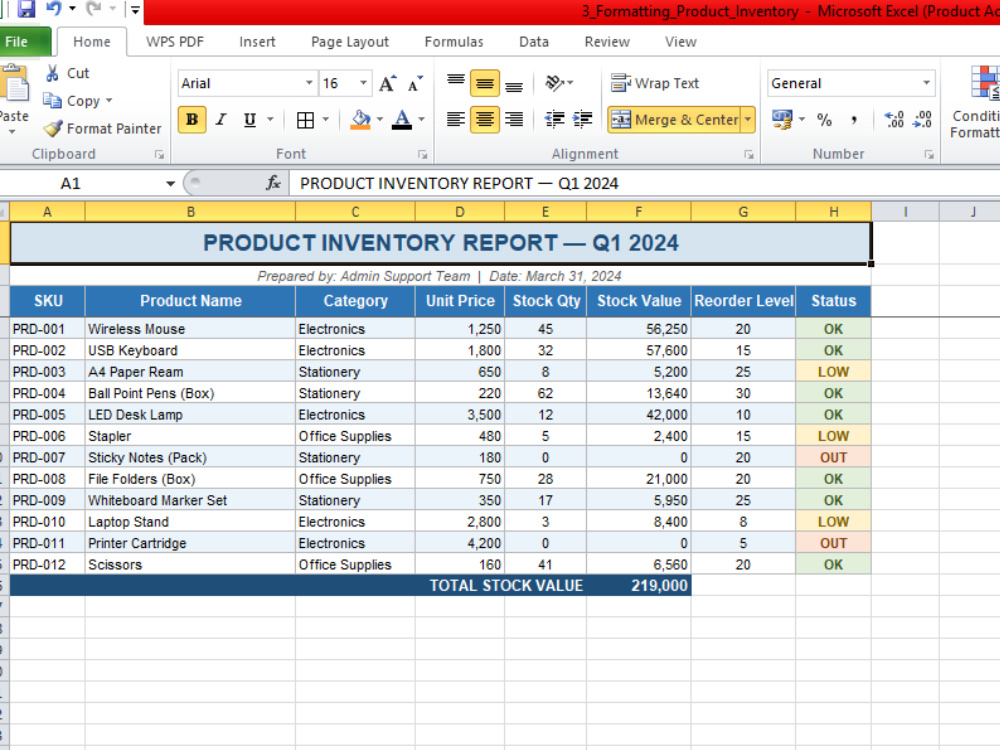Click the Fill Color bucket swatch

pos(361,119)
